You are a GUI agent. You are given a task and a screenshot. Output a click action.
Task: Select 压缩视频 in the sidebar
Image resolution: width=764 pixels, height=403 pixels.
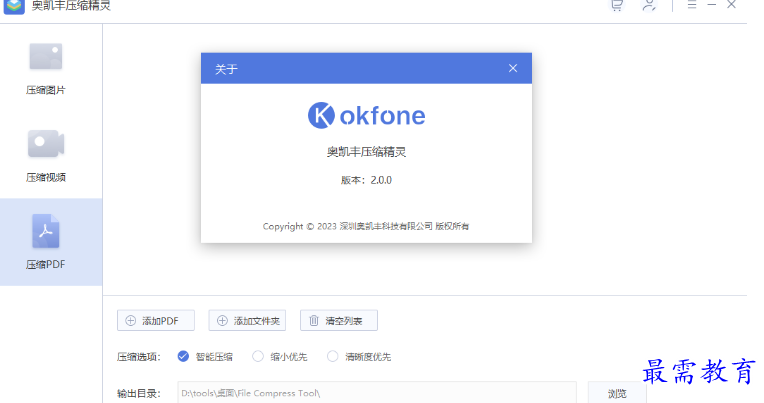coord(46,155)
